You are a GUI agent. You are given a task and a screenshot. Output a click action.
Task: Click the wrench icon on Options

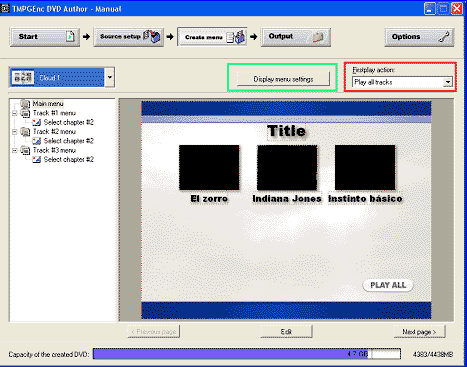point(444,37)
